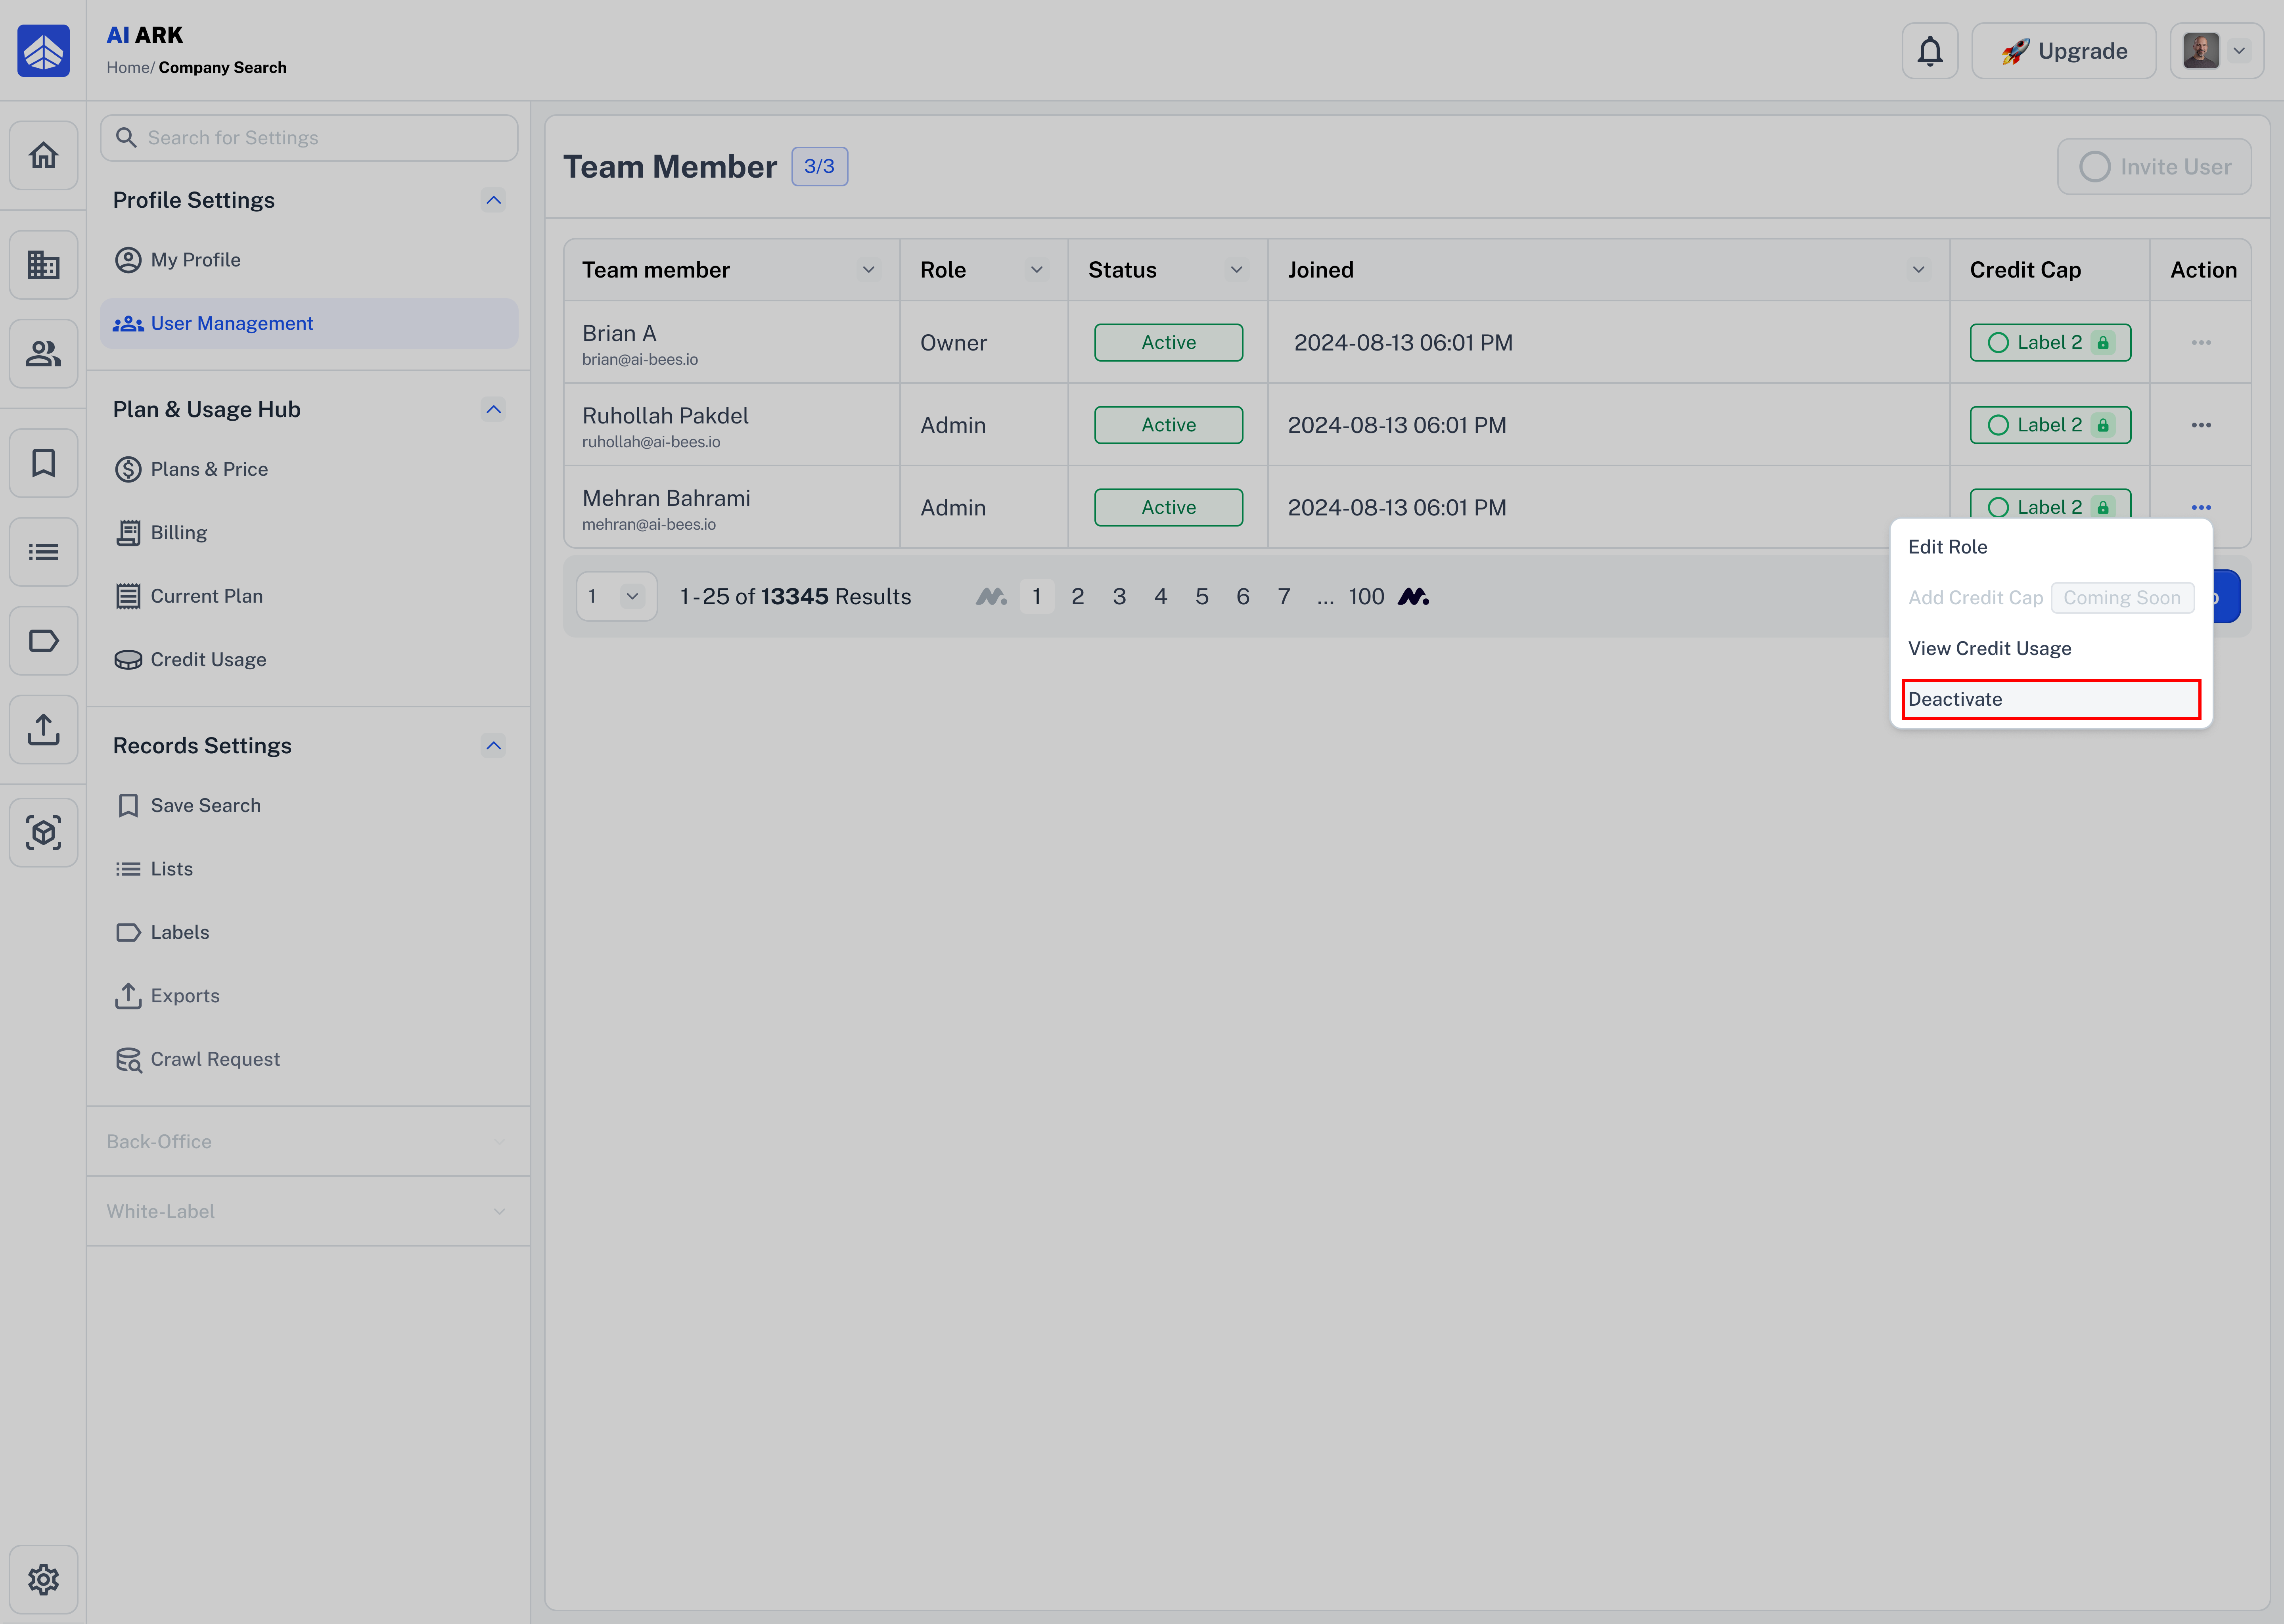Open notifications bell
The image size is (2284, 1624).
click(x=1930, y=51)
